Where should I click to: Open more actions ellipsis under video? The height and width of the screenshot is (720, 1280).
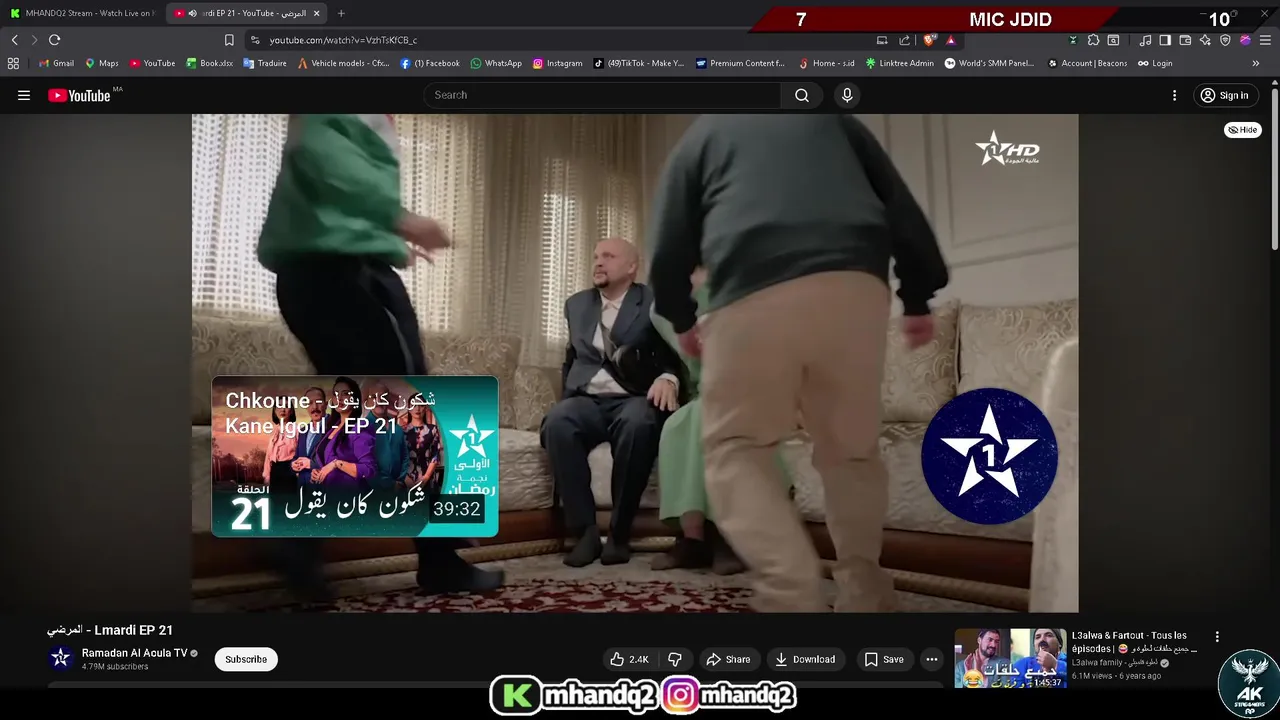tap(931, 659)
